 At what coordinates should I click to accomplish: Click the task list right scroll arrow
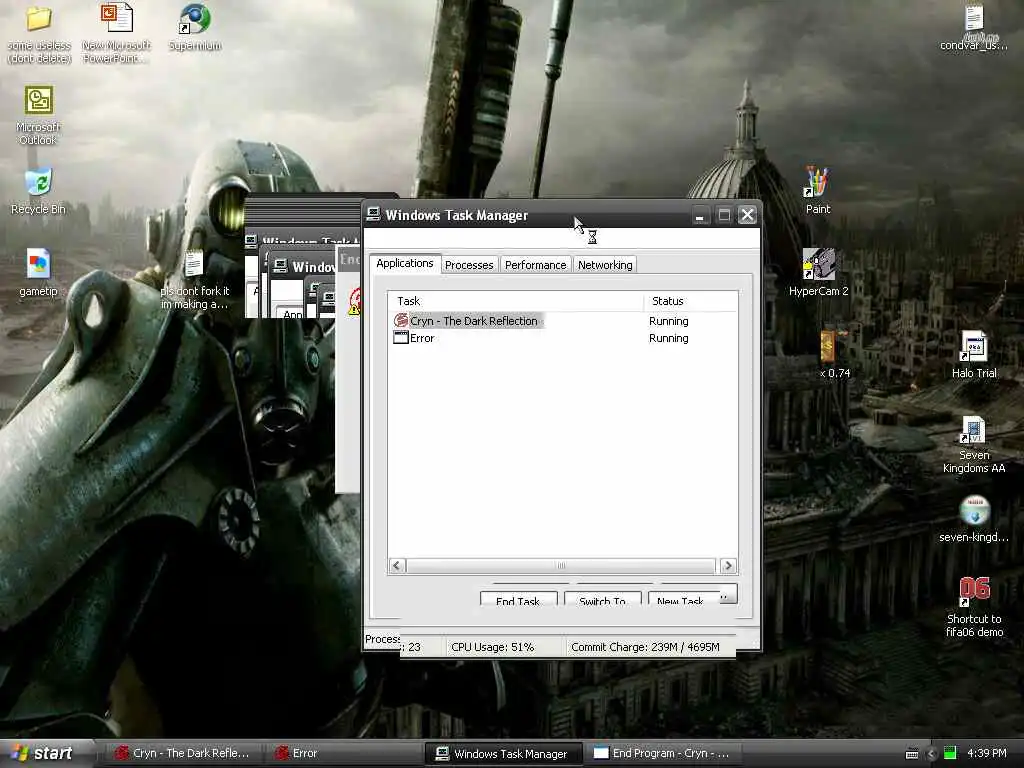(x=728, y=566)
